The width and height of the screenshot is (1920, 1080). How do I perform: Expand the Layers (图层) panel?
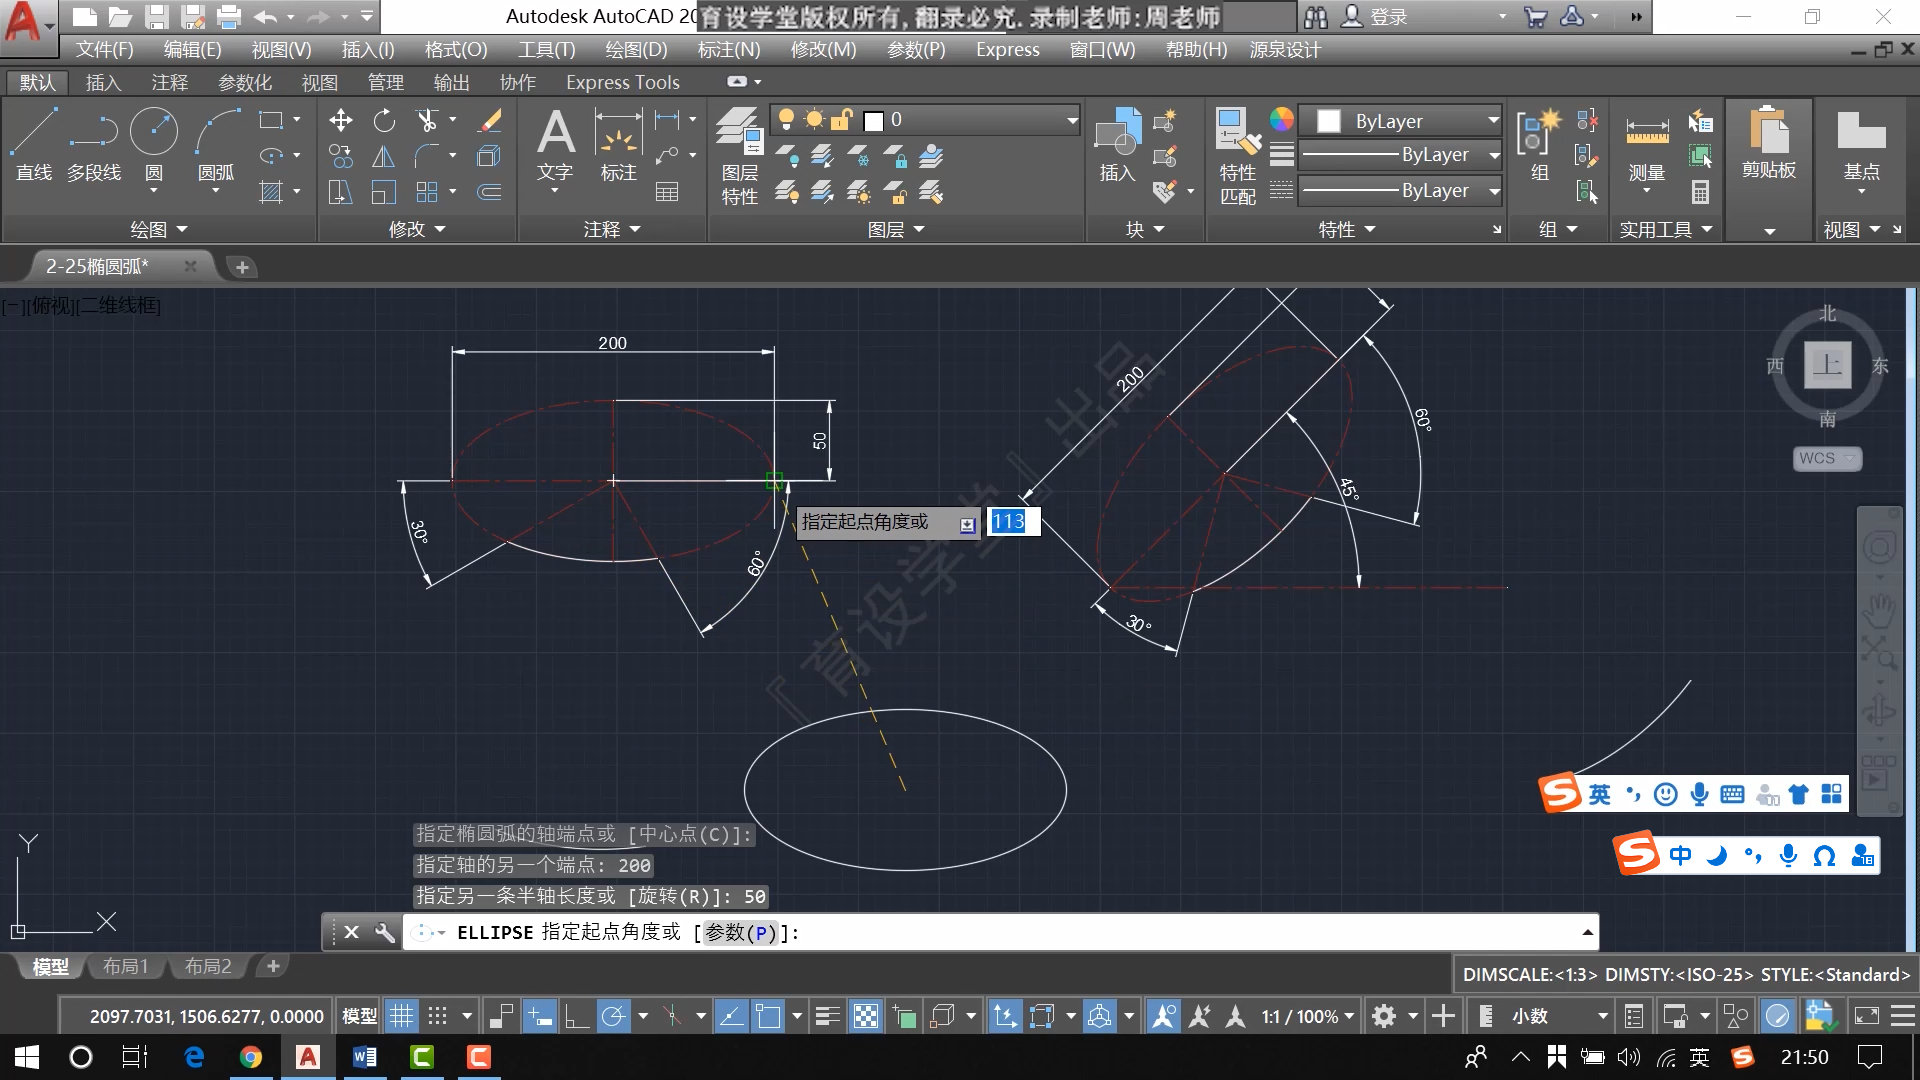click(x=896, y=229)
